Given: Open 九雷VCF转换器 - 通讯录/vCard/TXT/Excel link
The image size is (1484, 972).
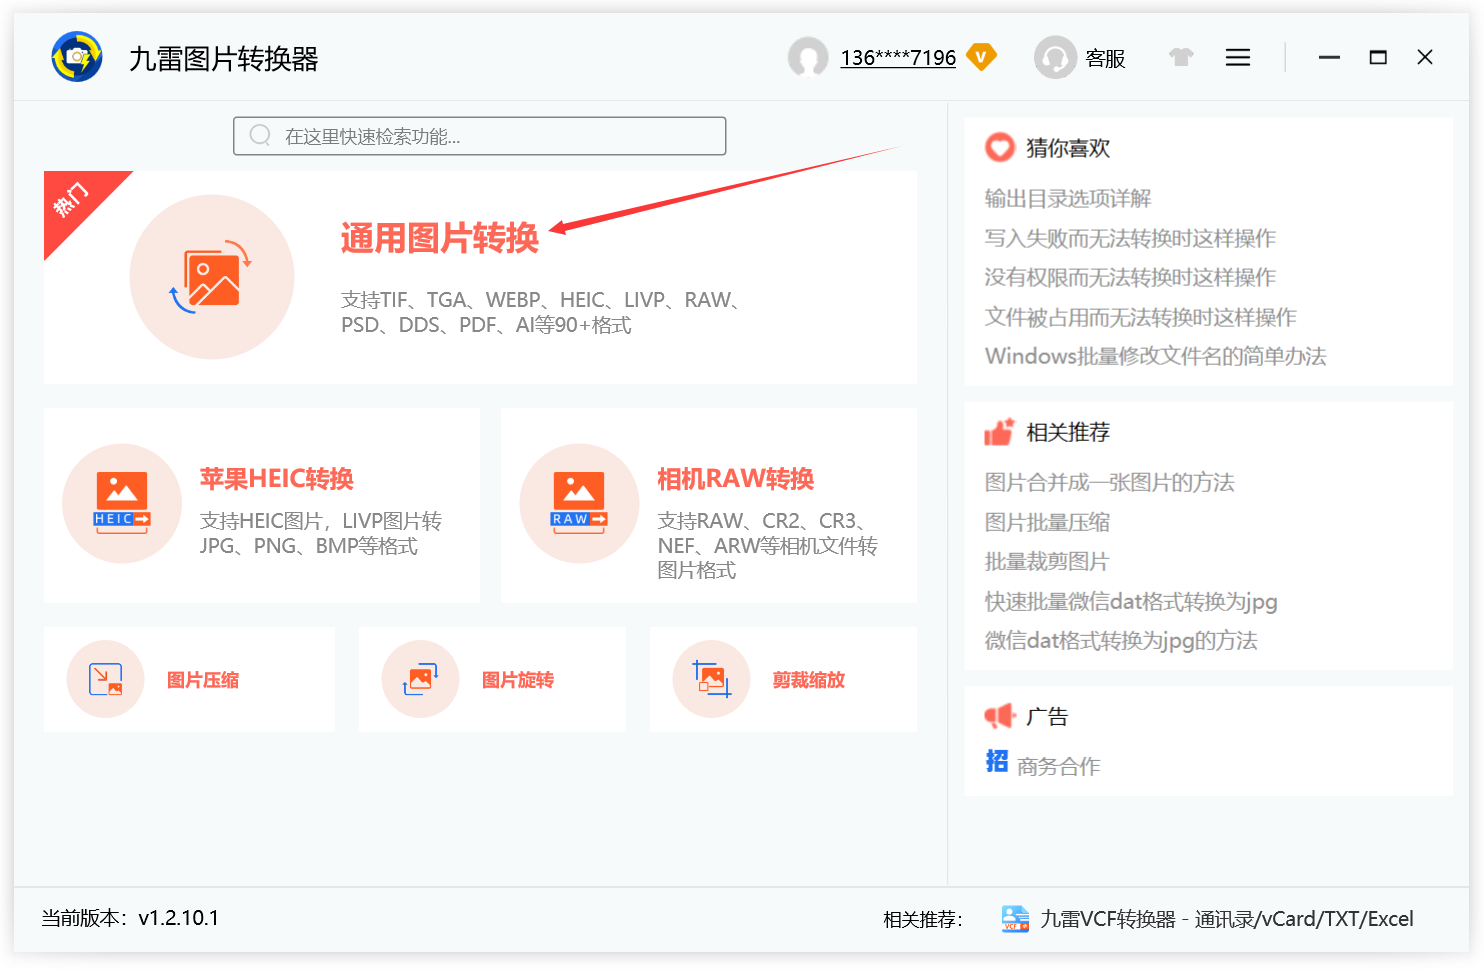Looking at the screenshot, I should [x=1227, y=919].
